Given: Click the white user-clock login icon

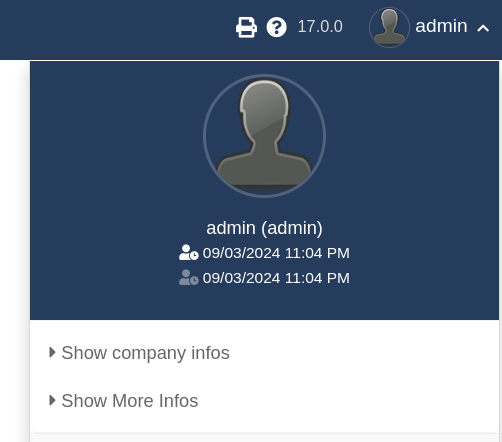Looking at the screenshot, I should tap(189, 253).
